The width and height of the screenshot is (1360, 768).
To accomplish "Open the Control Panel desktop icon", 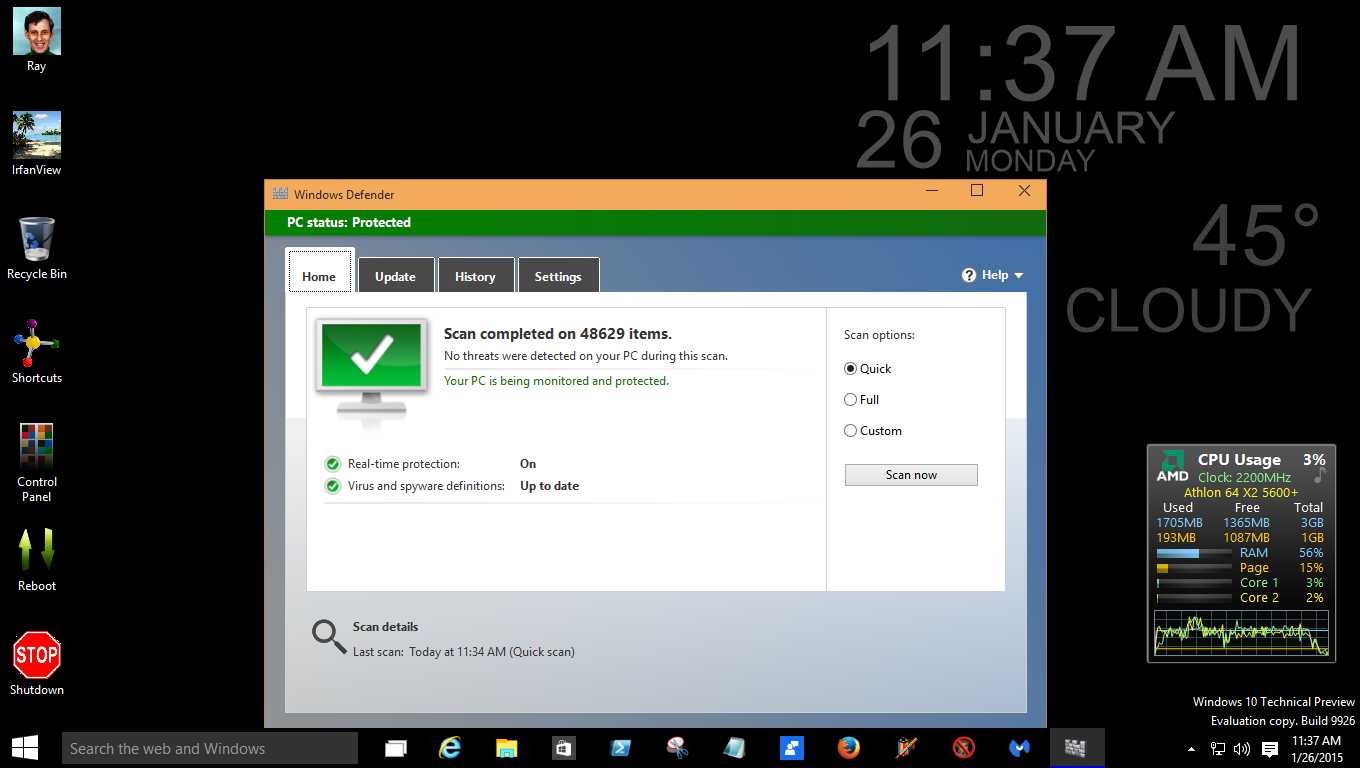I will point(37,463).
